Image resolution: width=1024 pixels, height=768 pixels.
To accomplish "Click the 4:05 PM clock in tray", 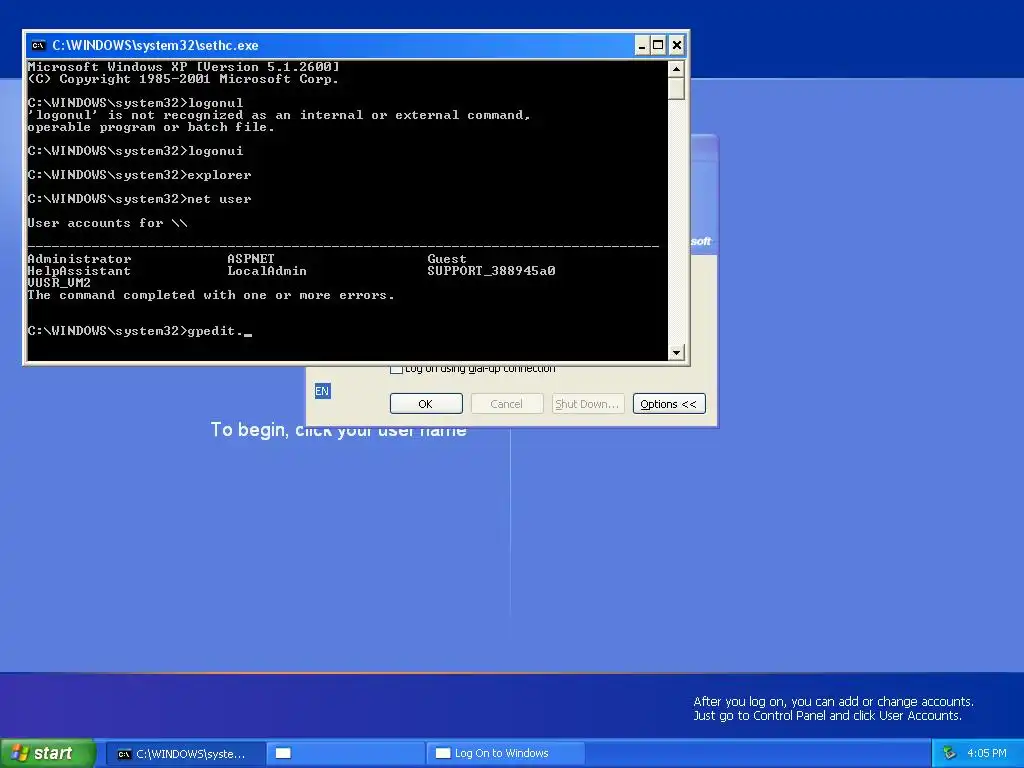I will point(986,754).
